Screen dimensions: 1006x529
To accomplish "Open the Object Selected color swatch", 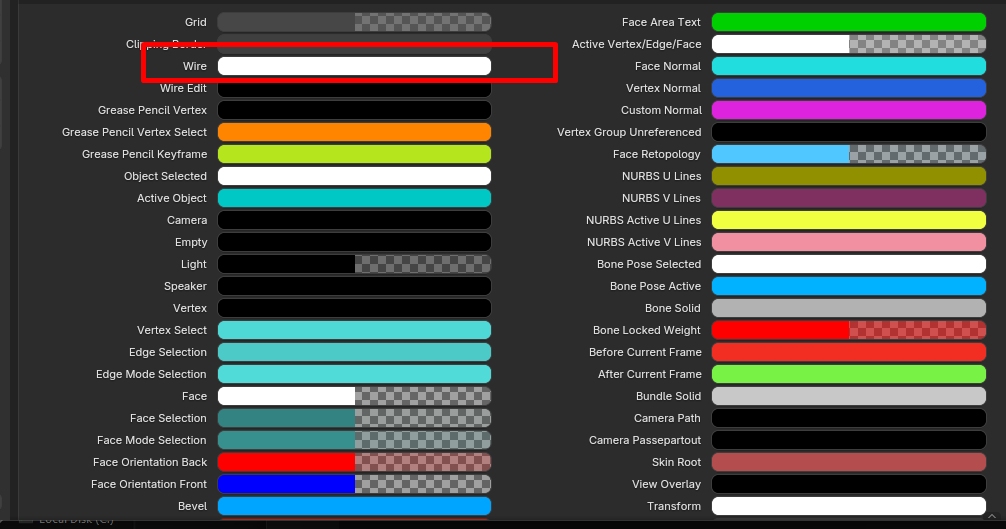I will pos(354,176).
